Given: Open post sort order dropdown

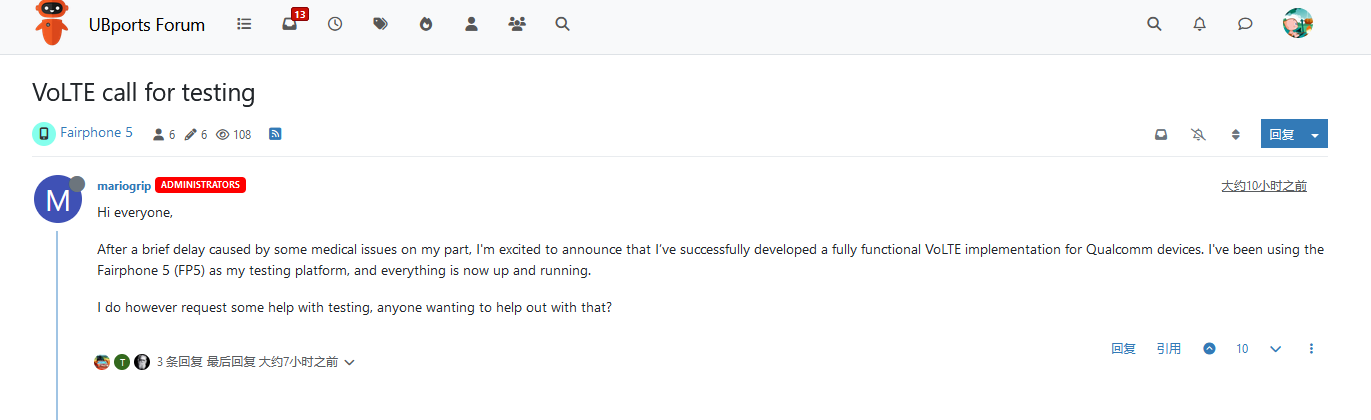Looking at the screenshot, I should (1235, 134).
